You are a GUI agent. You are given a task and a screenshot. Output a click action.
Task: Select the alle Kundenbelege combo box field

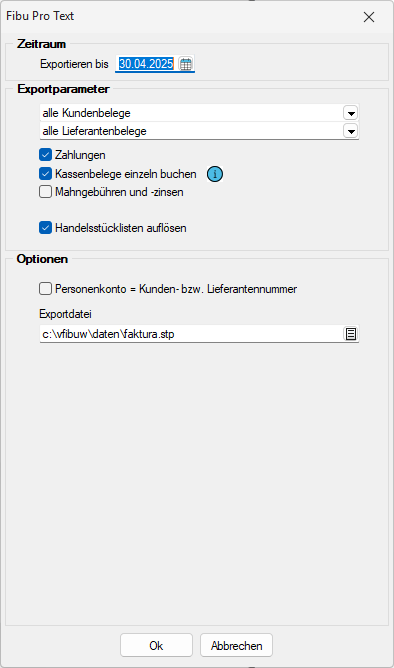[x=199, y=113]
